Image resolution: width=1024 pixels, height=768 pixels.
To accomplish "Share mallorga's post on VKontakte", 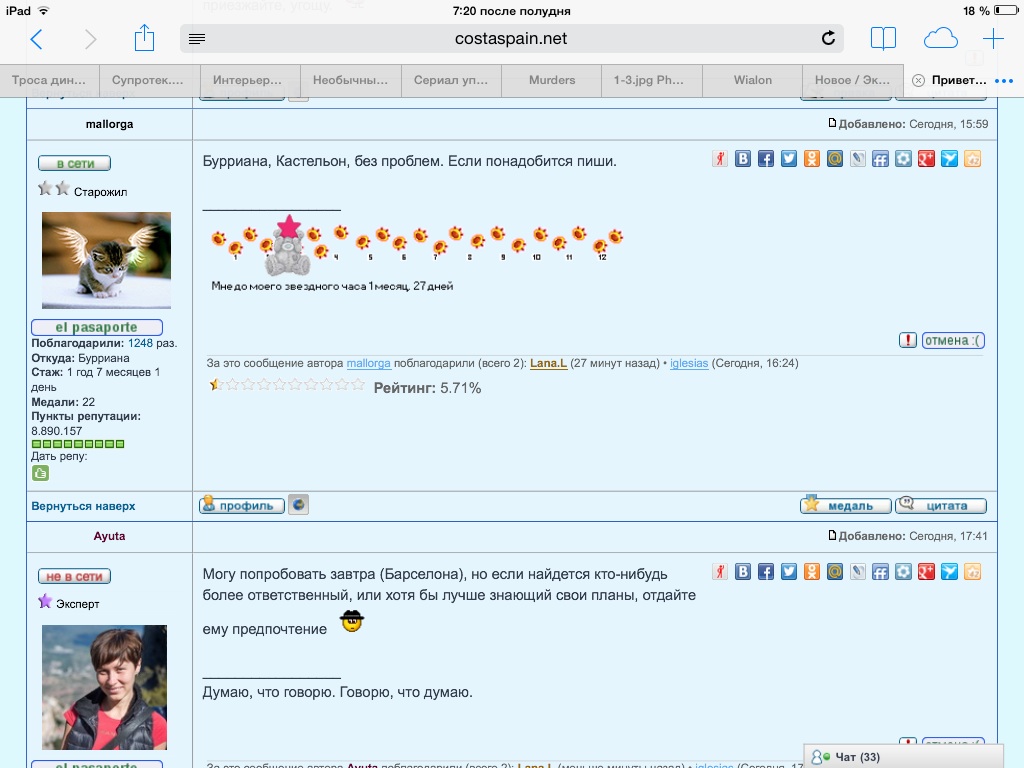I will coord(743,159).
